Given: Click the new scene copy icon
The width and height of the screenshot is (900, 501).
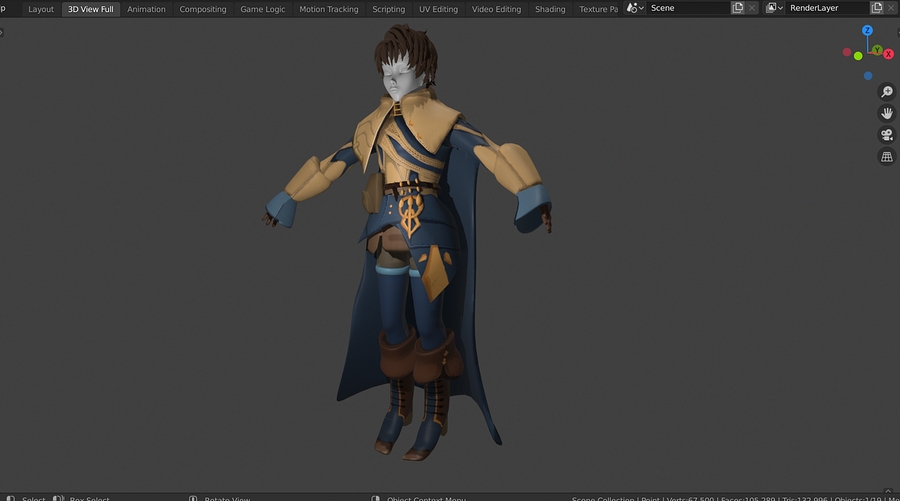Looking at the screenshot, I should pyautogui.click(x=737, y=8).
